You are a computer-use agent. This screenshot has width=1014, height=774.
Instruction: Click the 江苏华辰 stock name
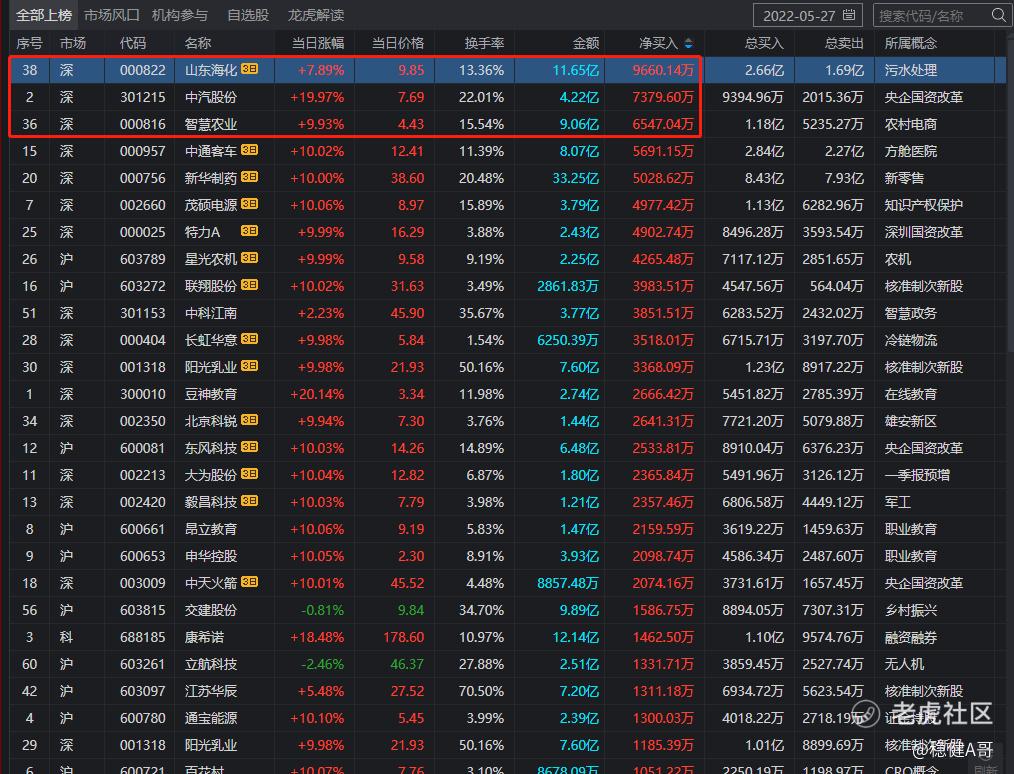211,691
